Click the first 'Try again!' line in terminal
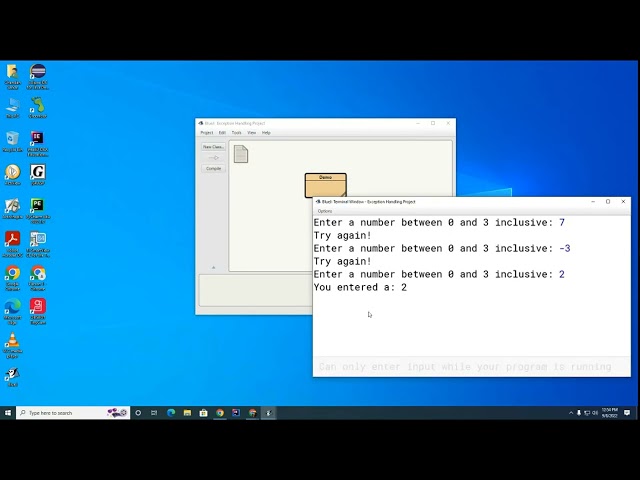The height and width of the screenshot is (480, 640). click(x=342, y=236)
